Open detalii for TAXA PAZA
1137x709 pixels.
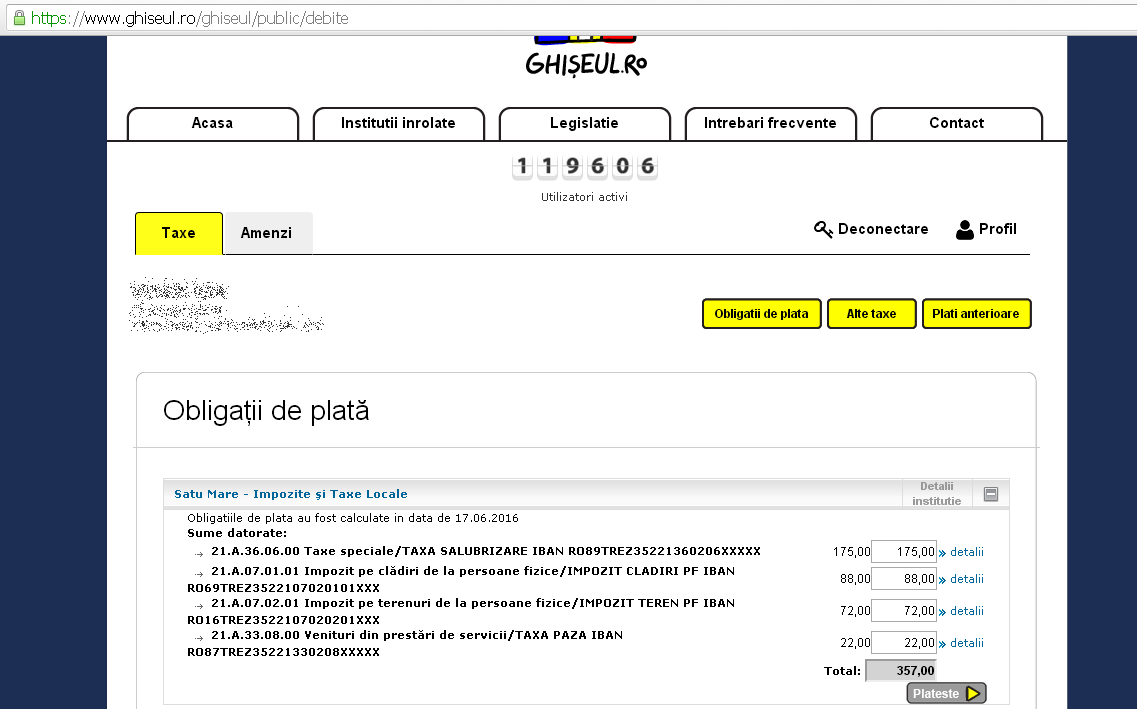[x=967, y=643]
